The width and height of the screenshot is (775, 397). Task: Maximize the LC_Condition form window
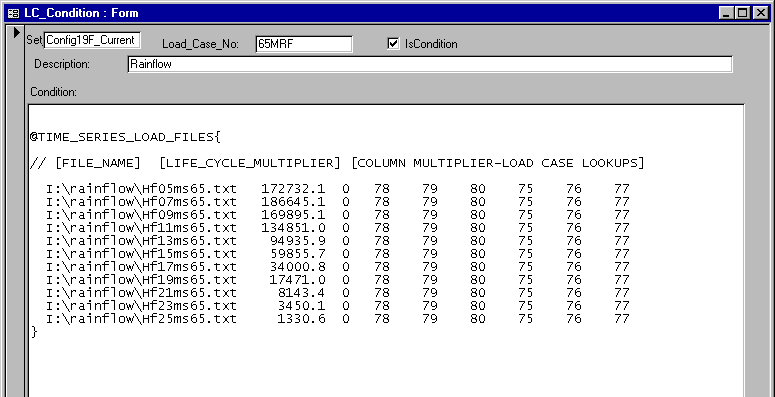pos(742,13)
